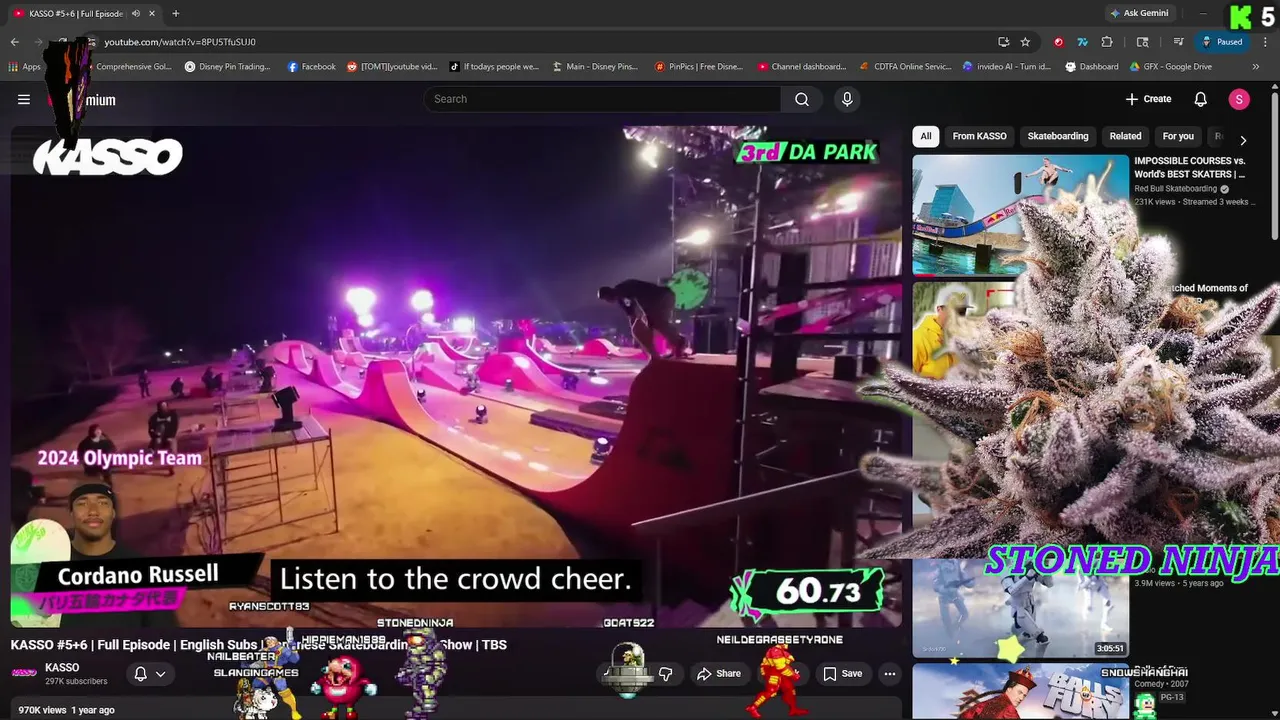Focus the YouTube Search field

[602, 99]
